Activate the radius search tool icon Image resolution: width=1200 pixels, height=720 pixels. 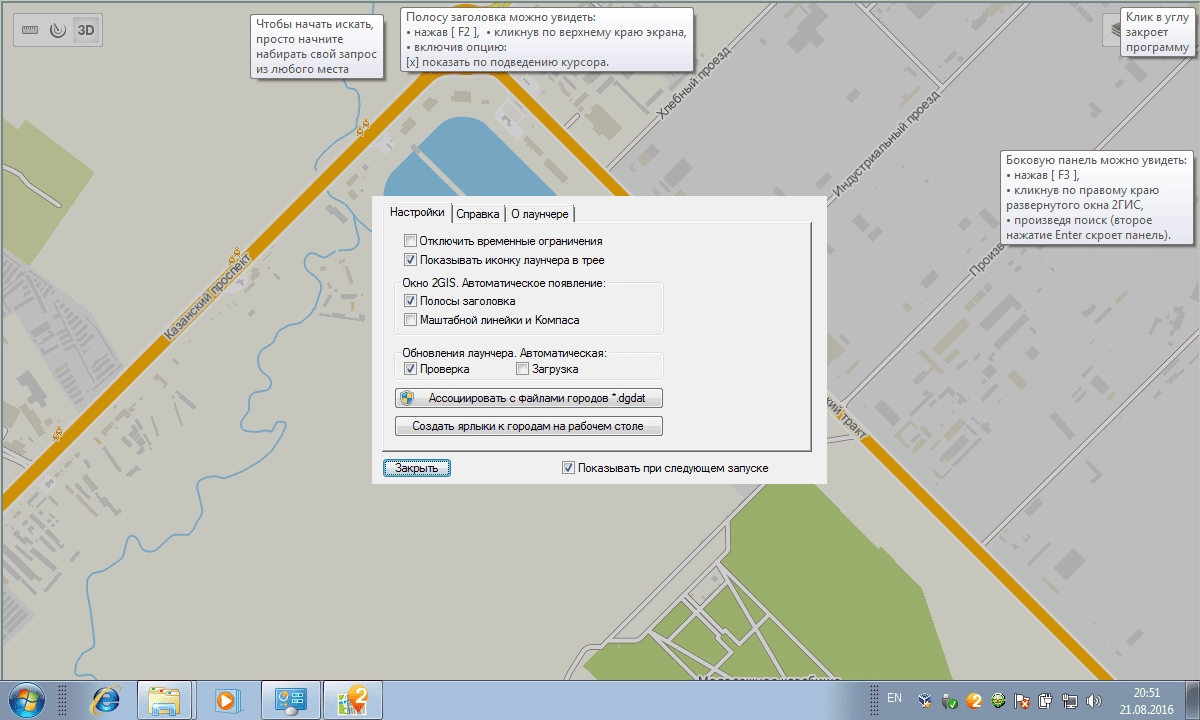[58, 30]
